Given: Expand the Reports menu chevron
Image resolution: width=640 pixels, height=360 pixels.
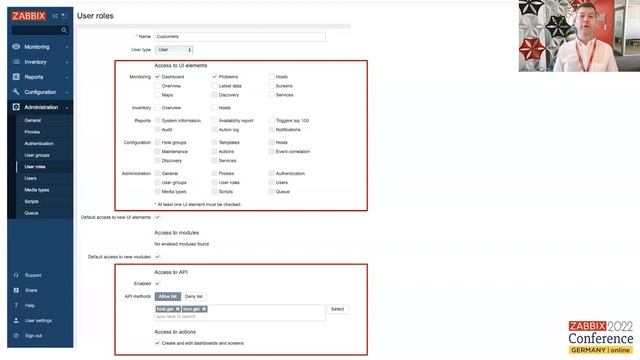Looking at the screenshot, I should pos(67,77).
